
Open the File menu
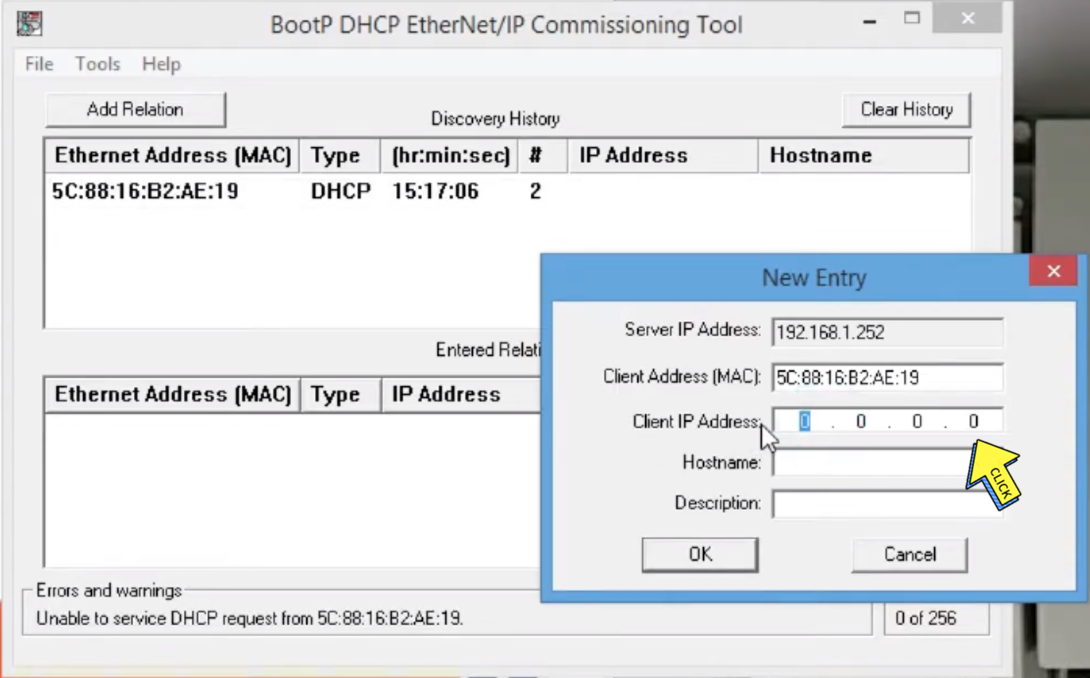[x=39, y=64]
